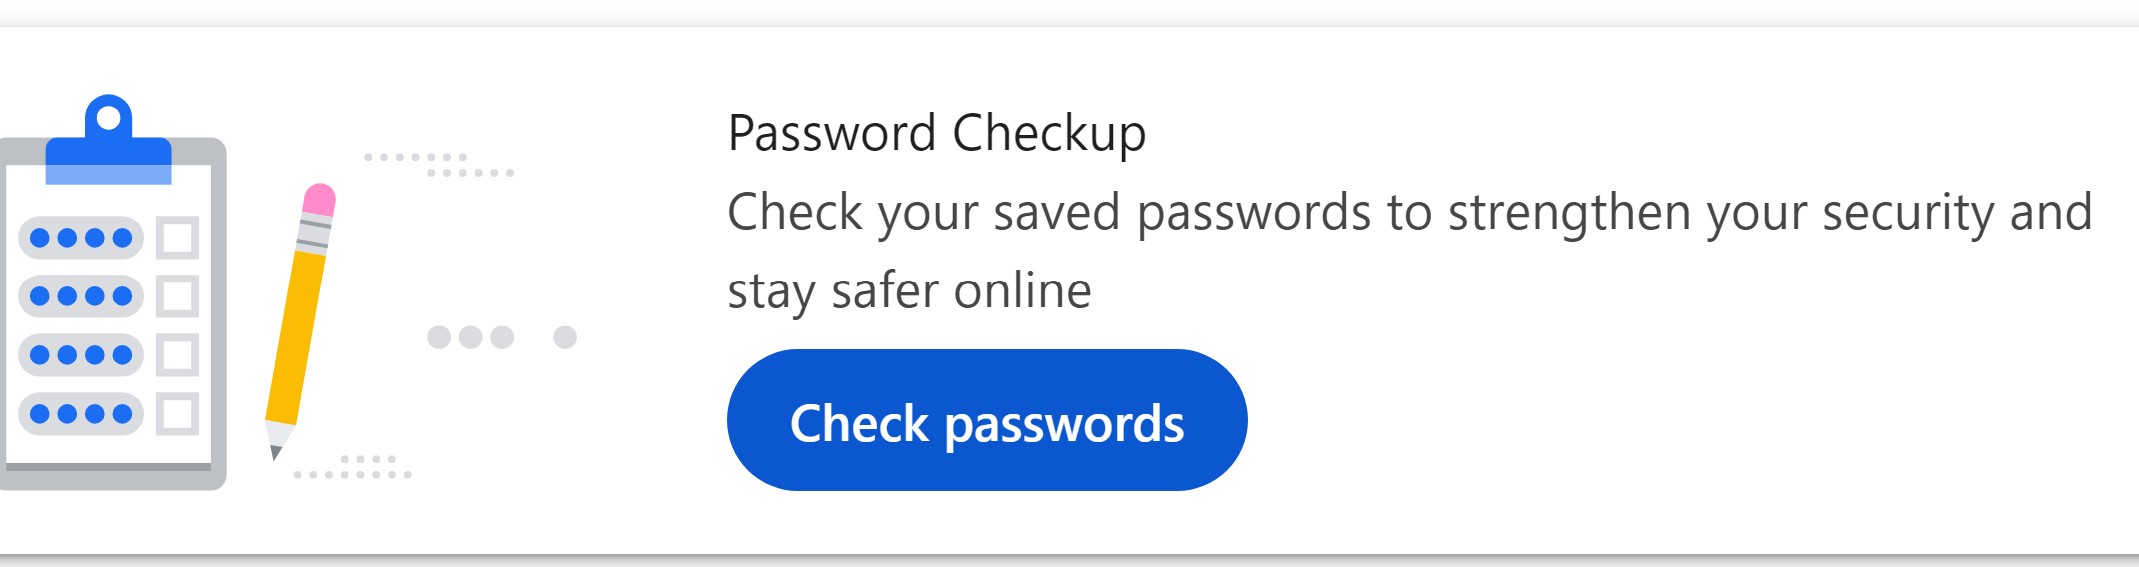
Task: Click the pink eraser on the pencil
Action: (319, 199)
